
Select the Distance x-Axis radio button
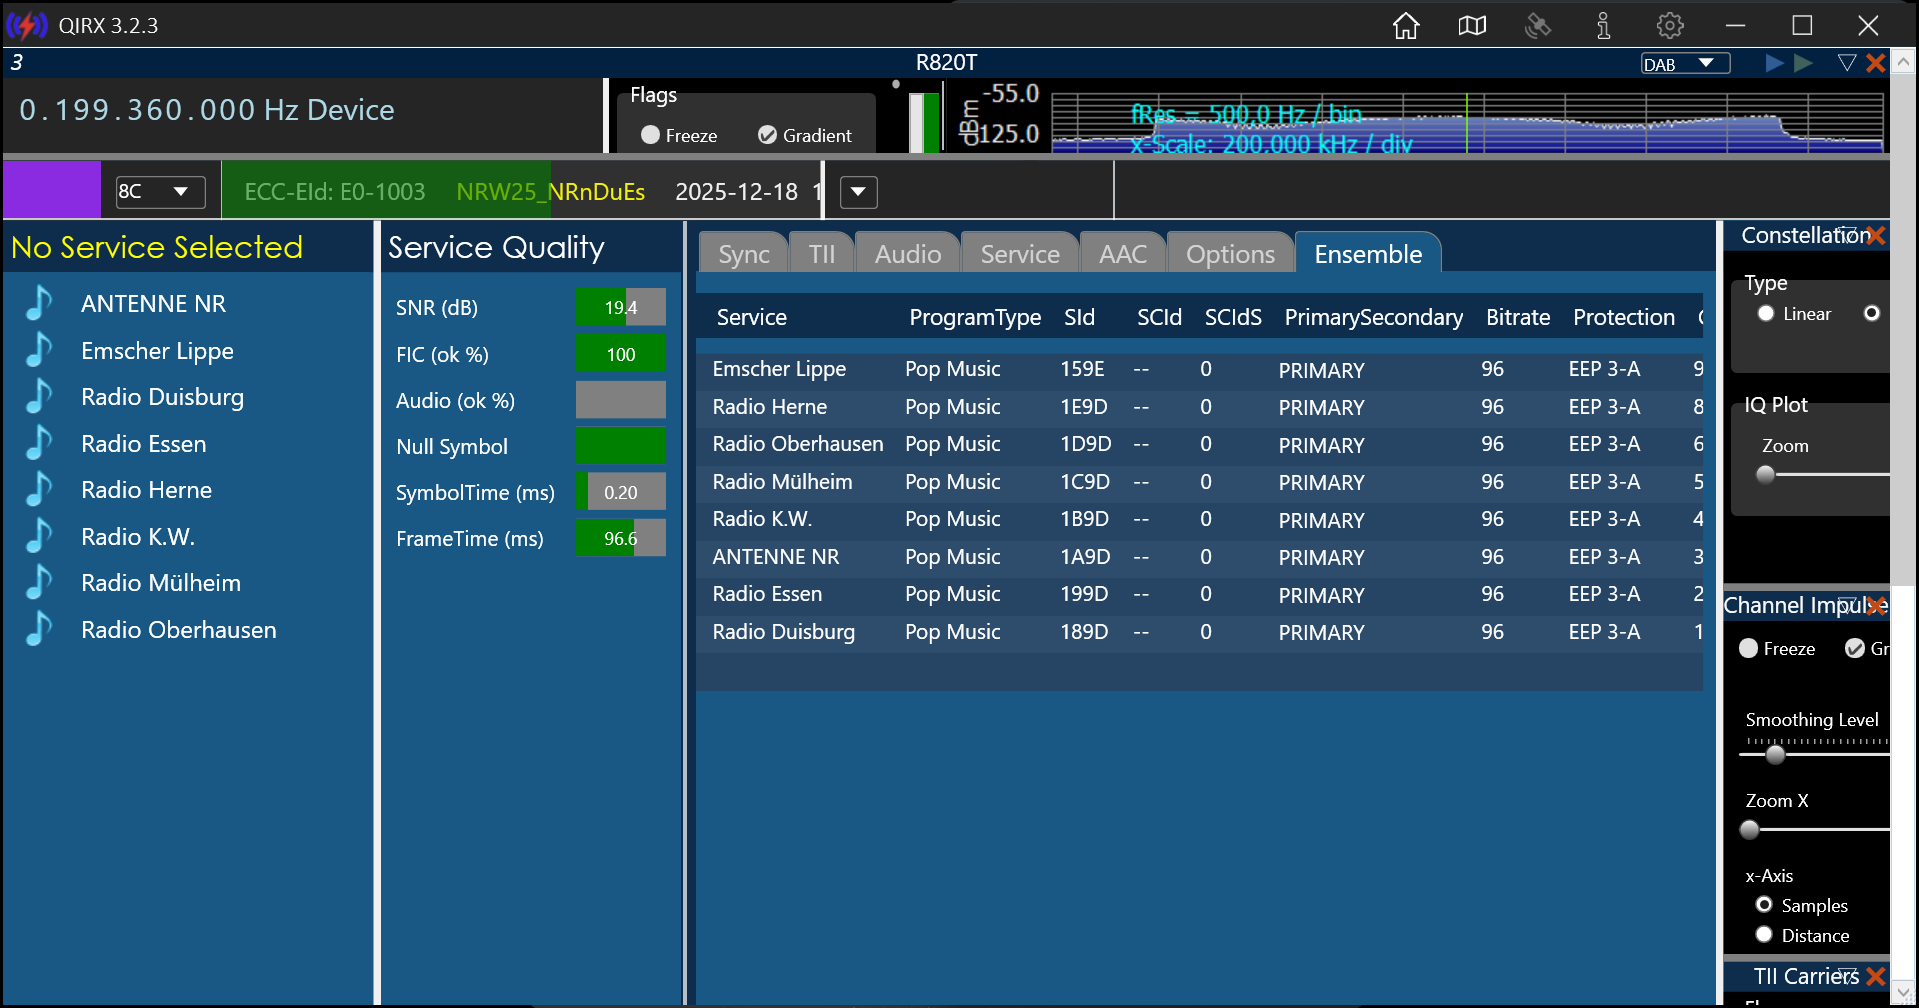click(x=1764, y=935)
